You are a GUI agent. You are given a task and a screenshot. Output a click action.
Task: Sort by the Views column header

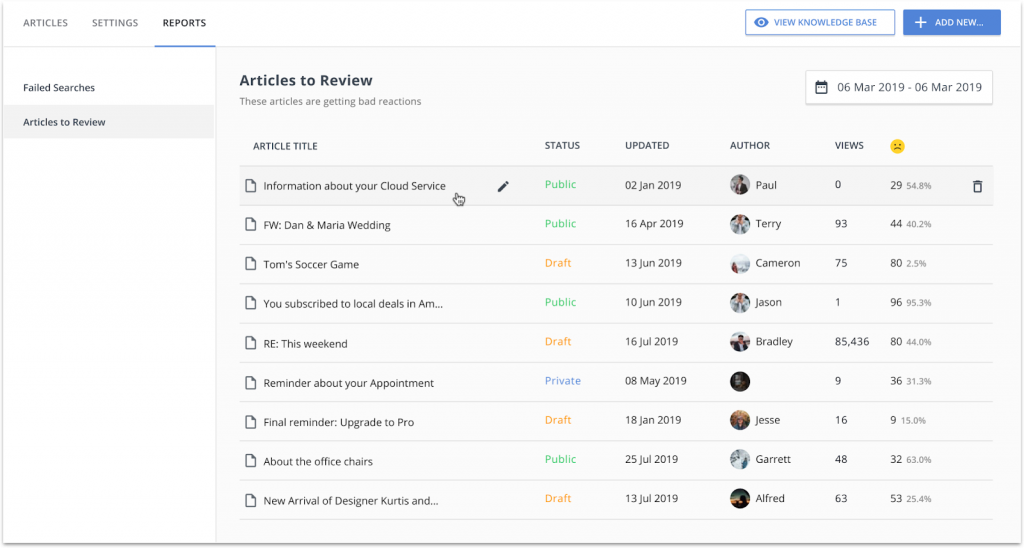849,146
